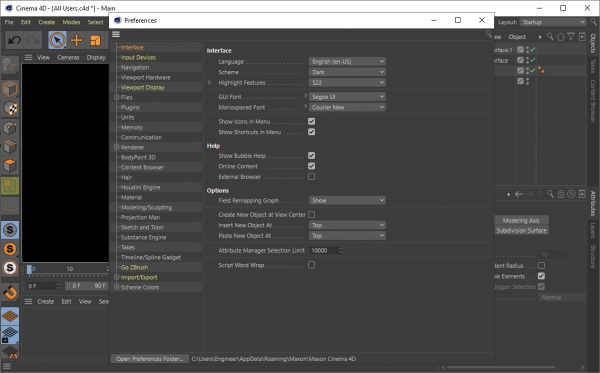This screenshot has width=600, height=373.
Task: Open the Language dropdown
Action: 347,62
